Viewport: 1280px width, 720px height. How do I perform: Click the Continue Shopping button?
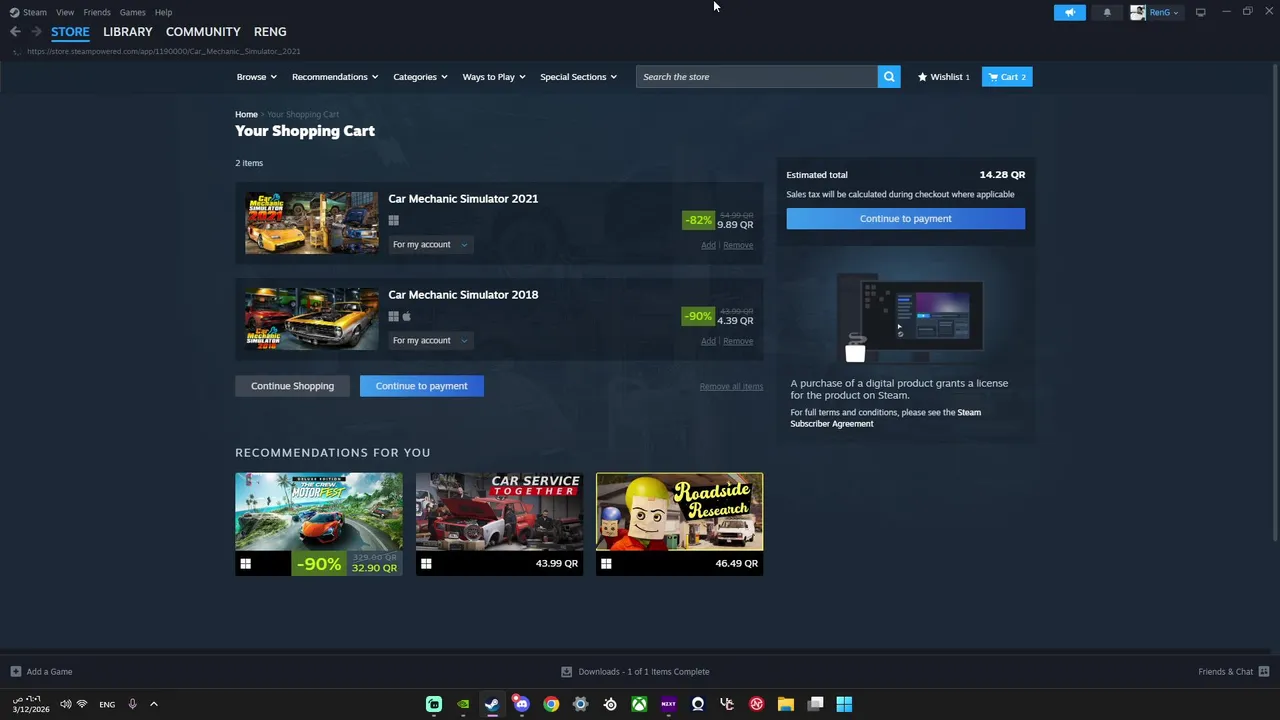click(292, 386)
